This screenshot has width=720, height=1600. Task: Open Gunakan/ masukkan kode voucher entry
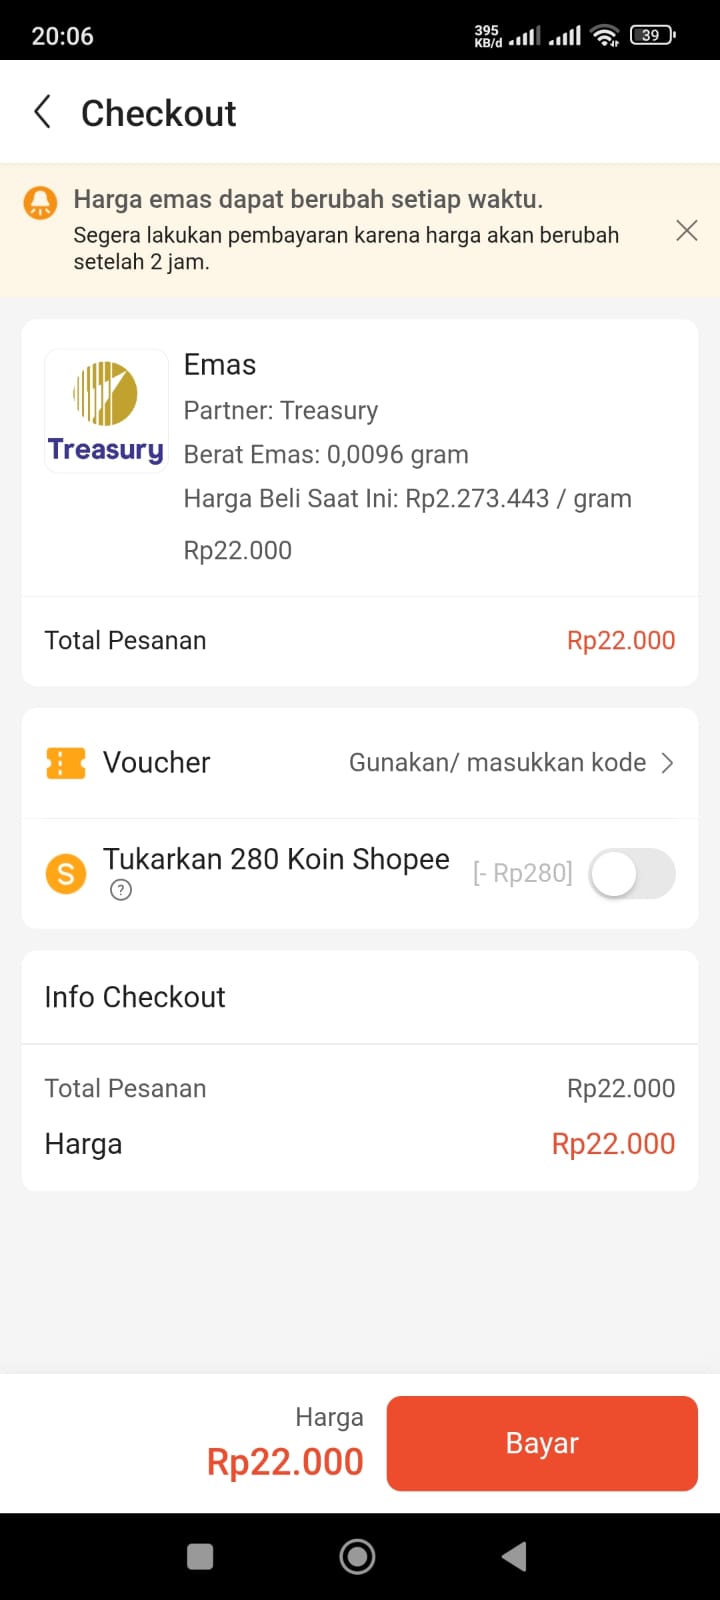(x=498, y=763)
